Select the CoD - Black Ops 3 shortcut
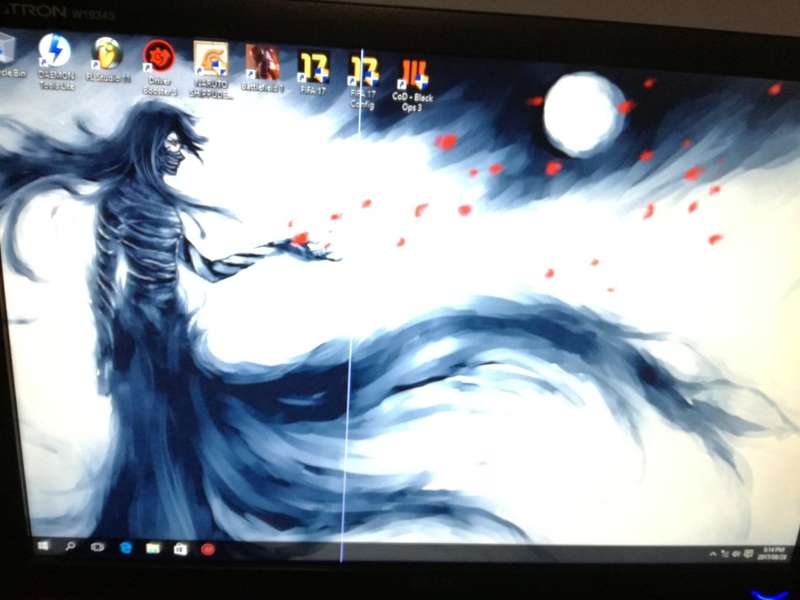Image resolution: width=800 pixels, height=600 pixels. (x=412, y=86)
